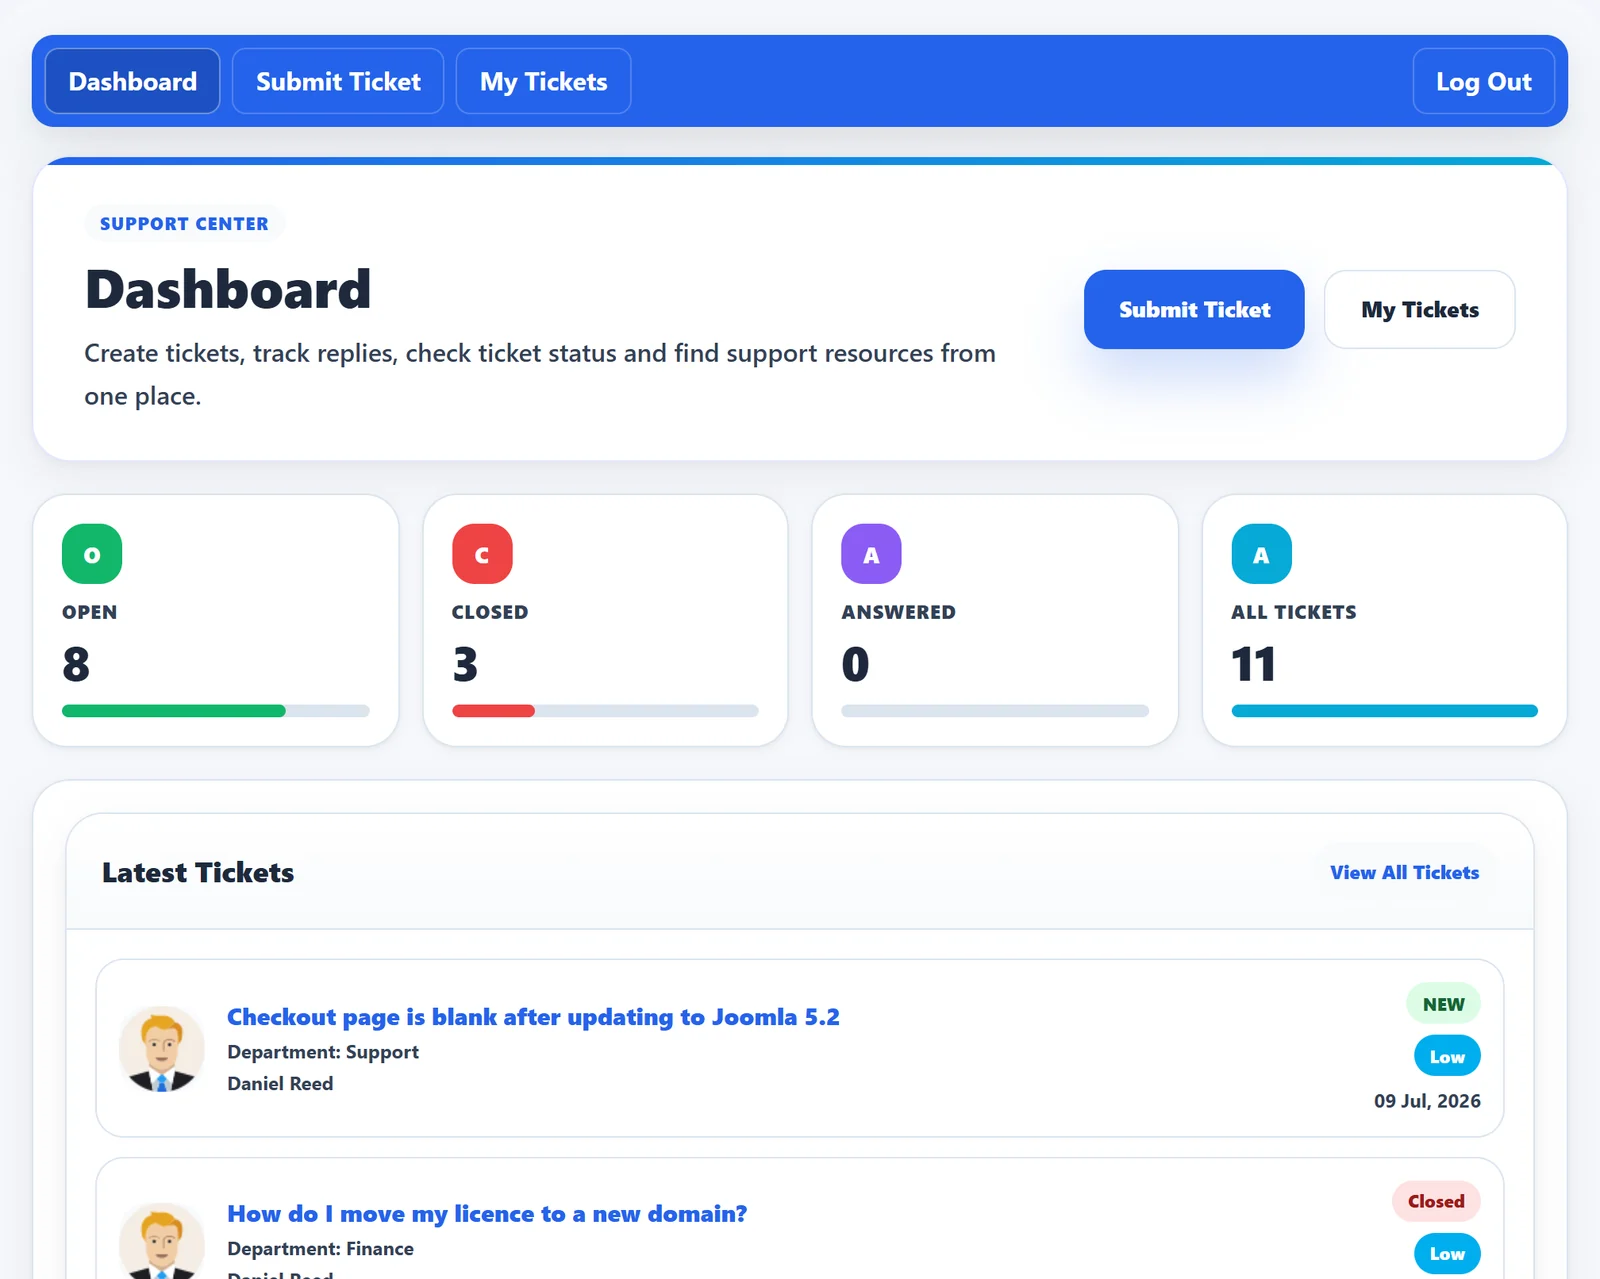The height and width of the screenshot is (1279, 1600).
Task: Click the avatar on the Checkout page ticket
Action: pyautogui.click(x=162, y=1048)
